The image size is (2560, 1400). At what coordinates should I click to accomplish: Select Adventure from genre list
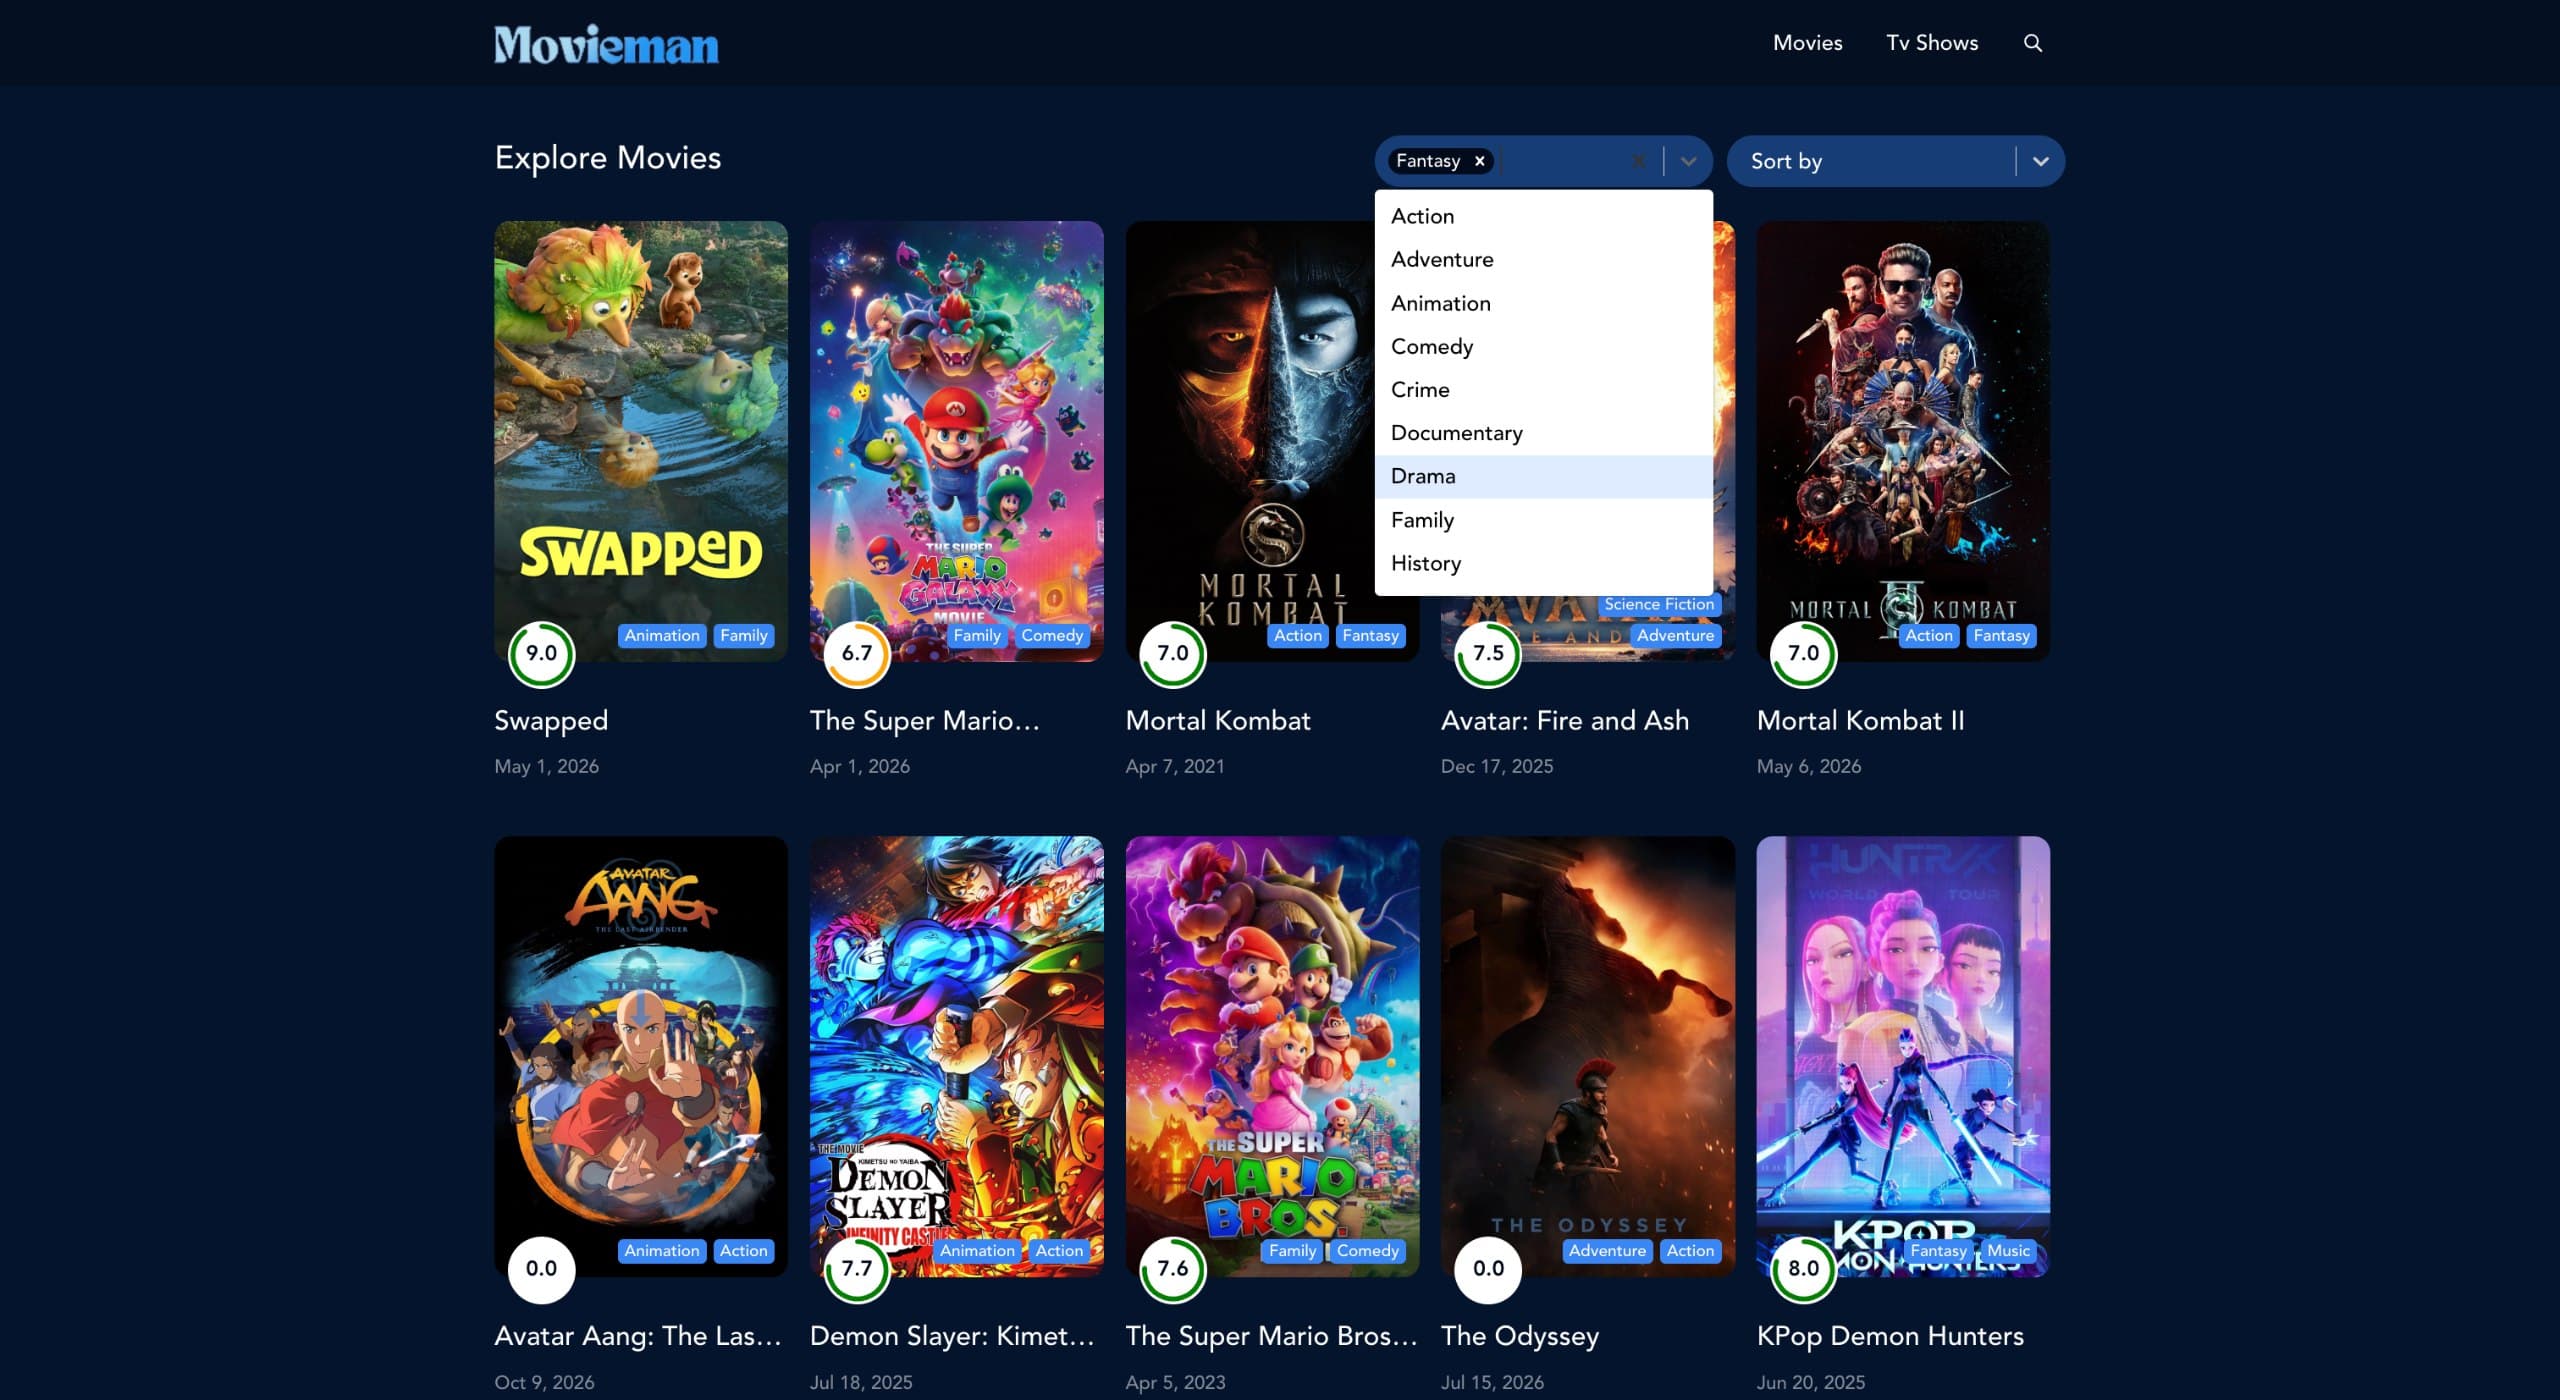point(1543,259)
